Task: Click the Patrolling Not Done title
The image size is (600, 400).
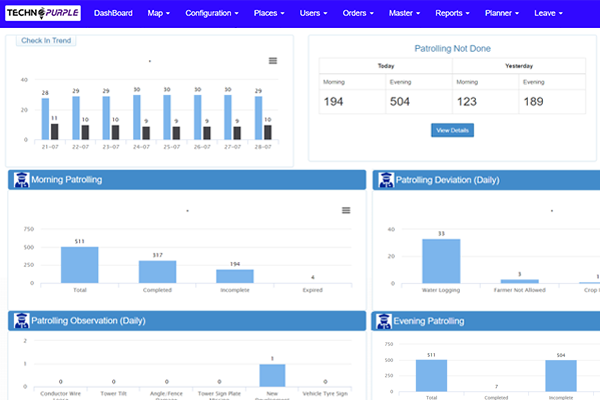Action: click(452, 49)
